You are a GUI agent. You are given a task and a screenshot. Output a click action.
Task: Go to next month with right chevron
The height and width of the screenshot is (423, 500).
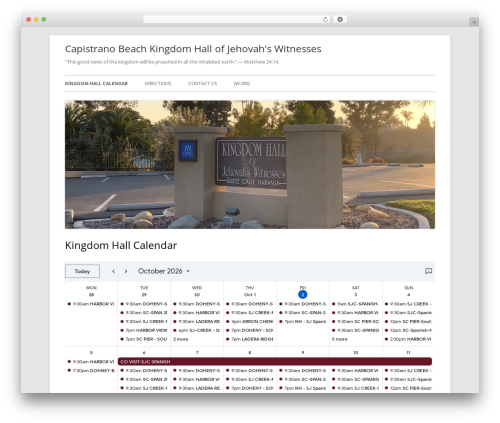point(126,271)
